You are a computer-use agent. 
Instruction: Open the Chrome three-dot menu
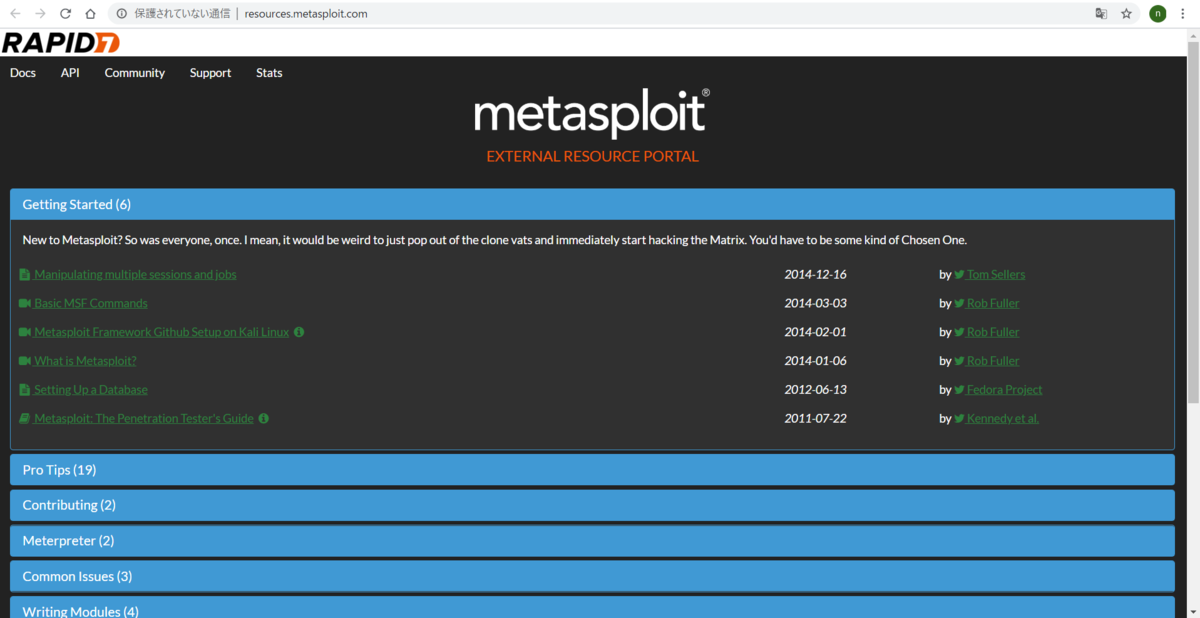click(1183, 14)
